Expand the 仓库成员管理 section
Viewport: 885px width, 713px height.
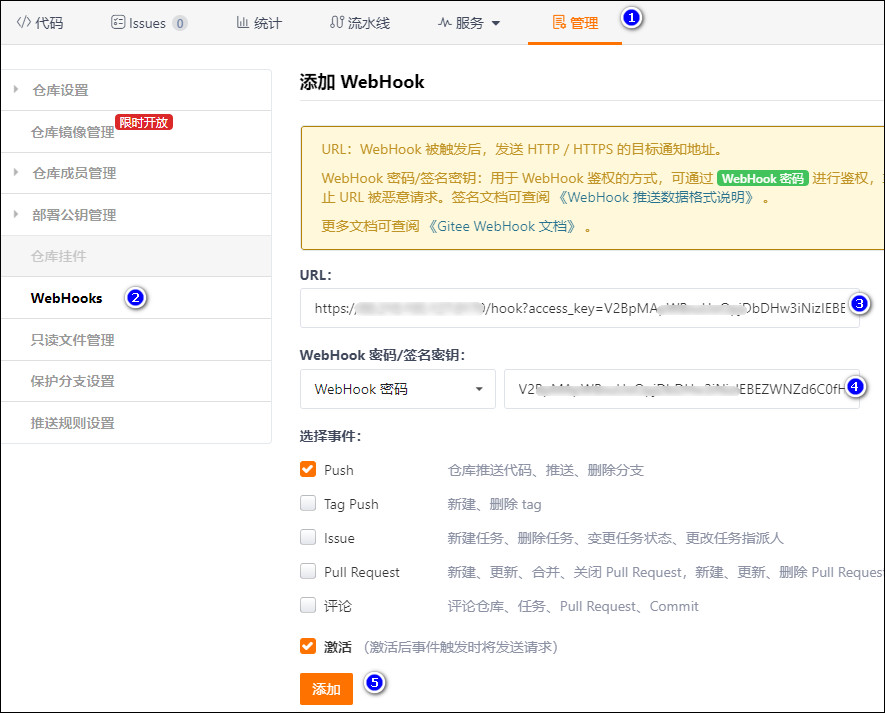click(136, 173)
